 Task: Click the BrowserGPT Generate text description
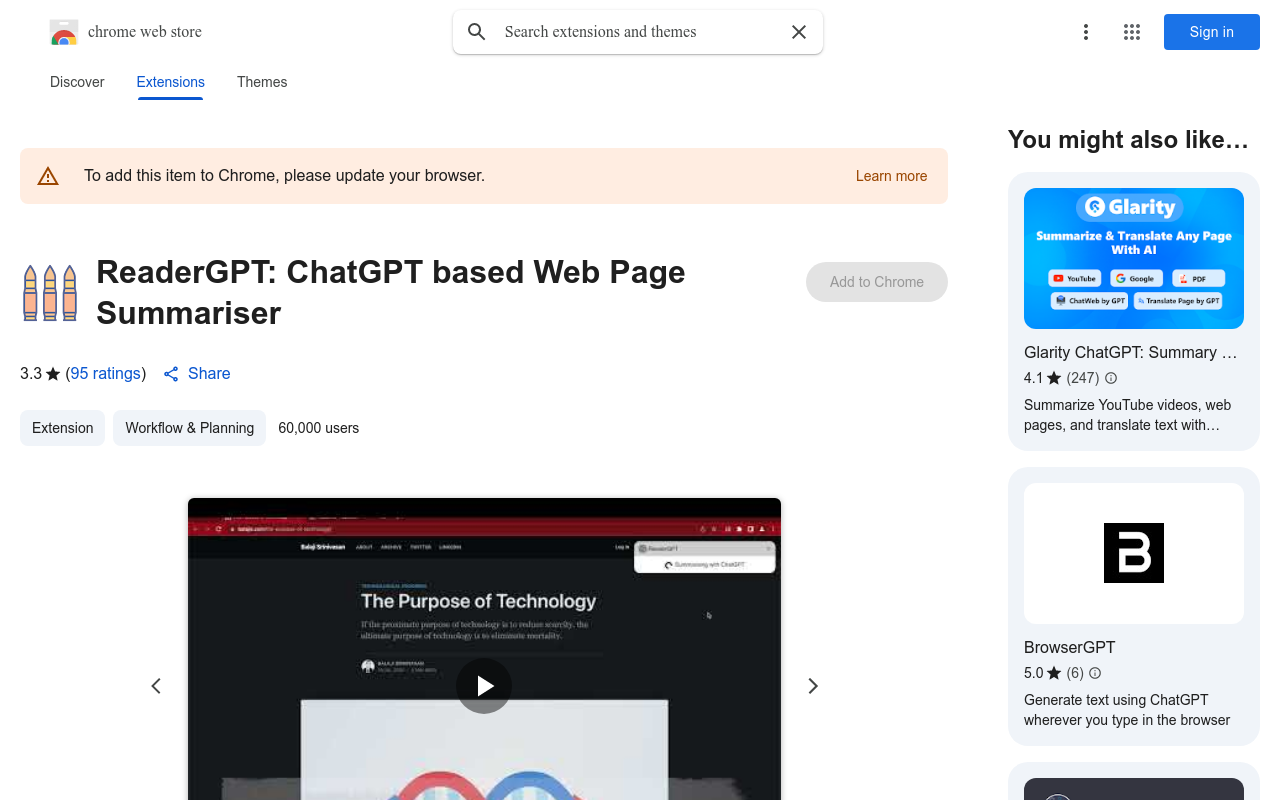coord(1127,710)
